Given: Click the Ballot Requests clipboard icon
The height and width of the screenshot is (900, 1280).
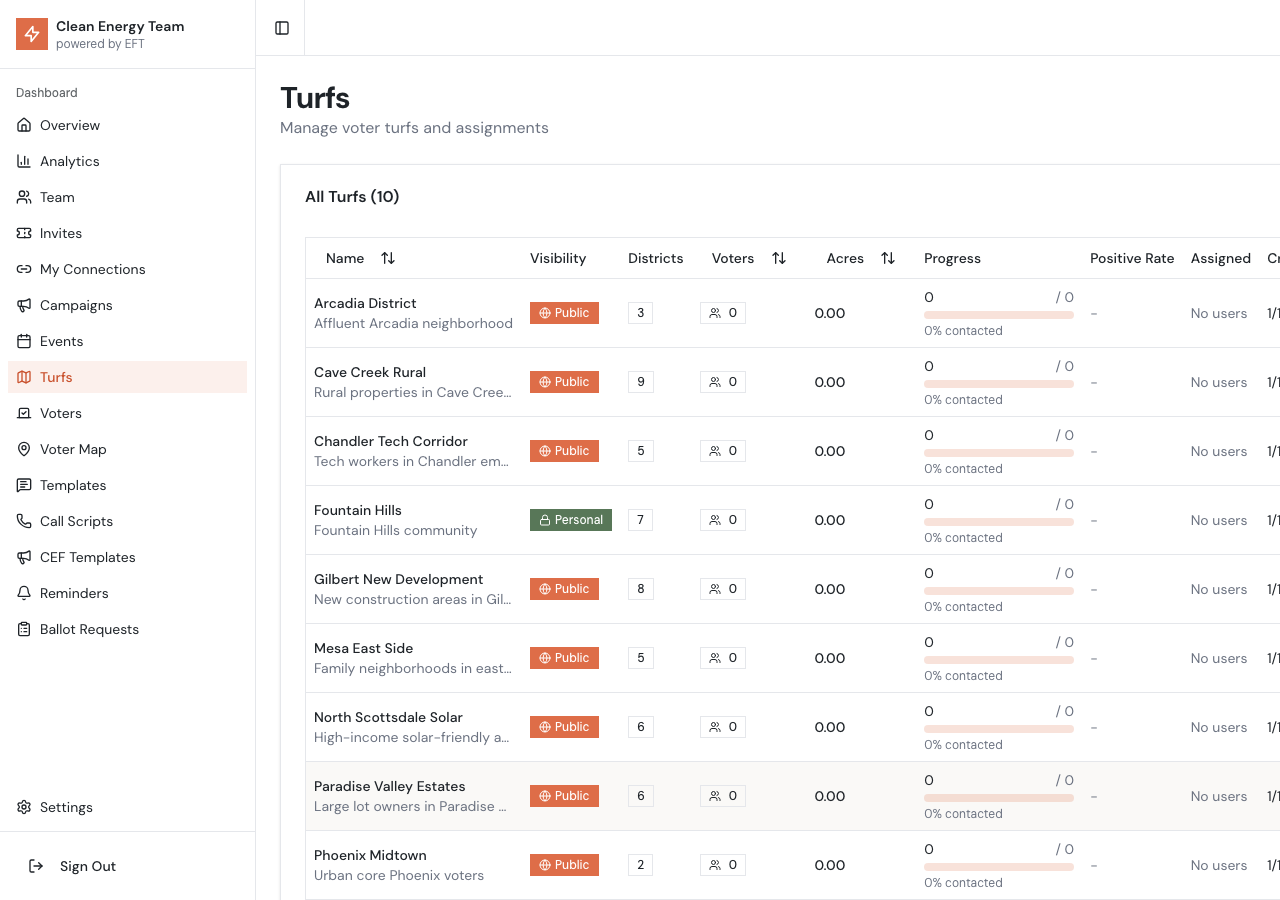Looking at the screenshot, I should point(24,629).
